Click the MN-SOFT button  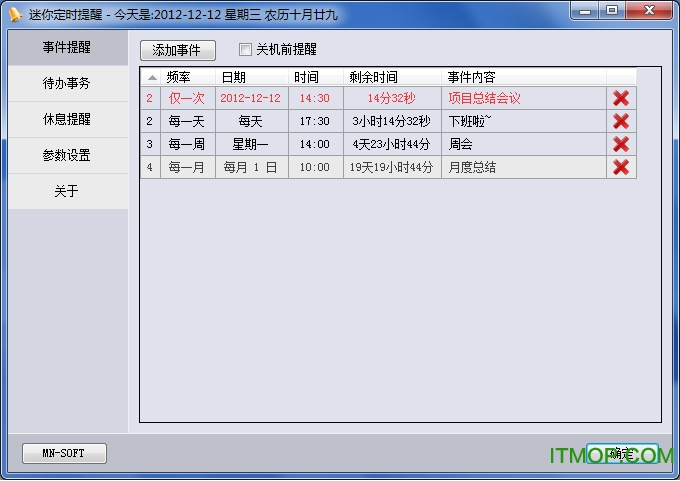coord(64,453)
